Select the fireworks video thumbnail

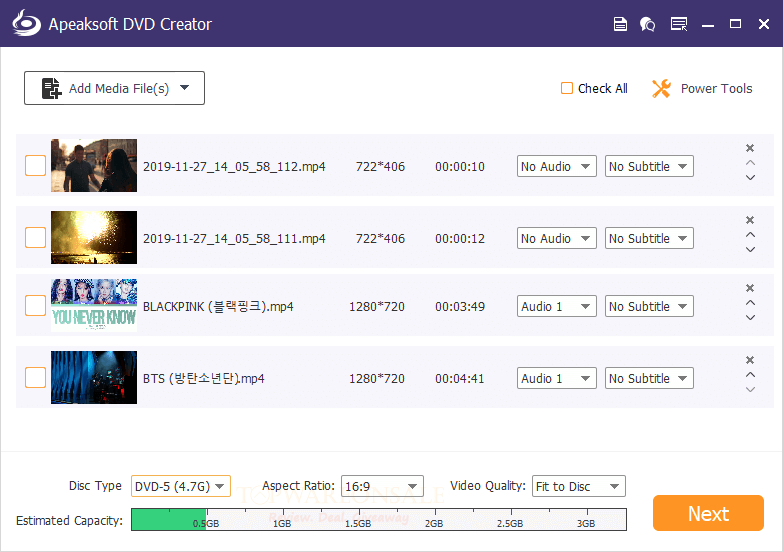pos(94,237)
